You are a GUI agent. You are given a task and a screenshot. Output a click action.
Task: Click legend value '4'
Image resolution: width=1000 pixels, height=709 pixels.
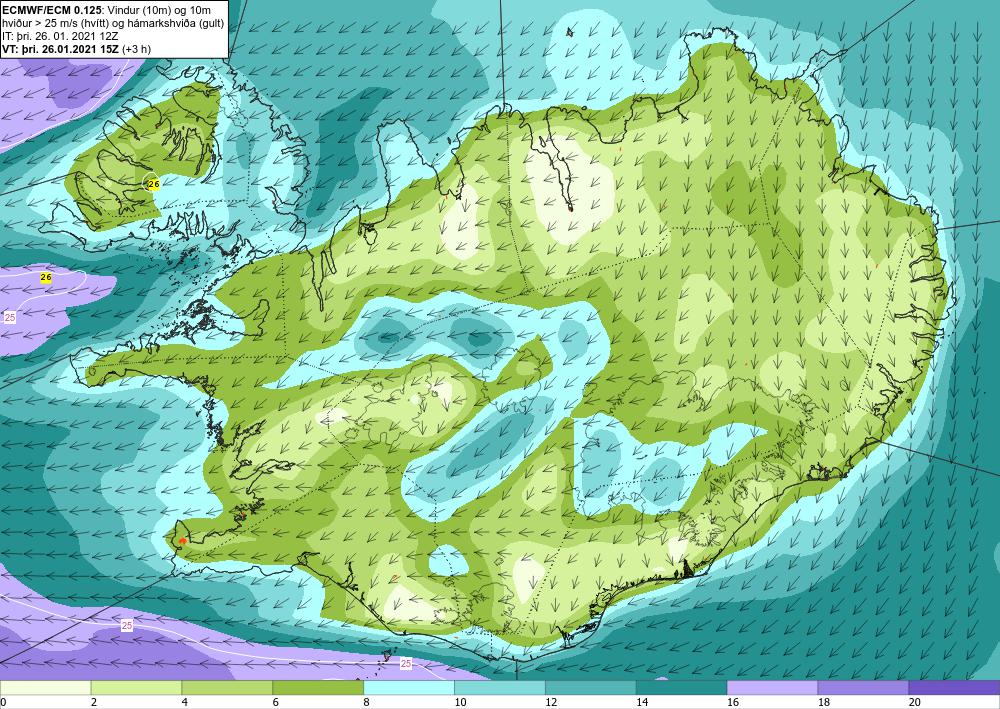tap(184, 703)
